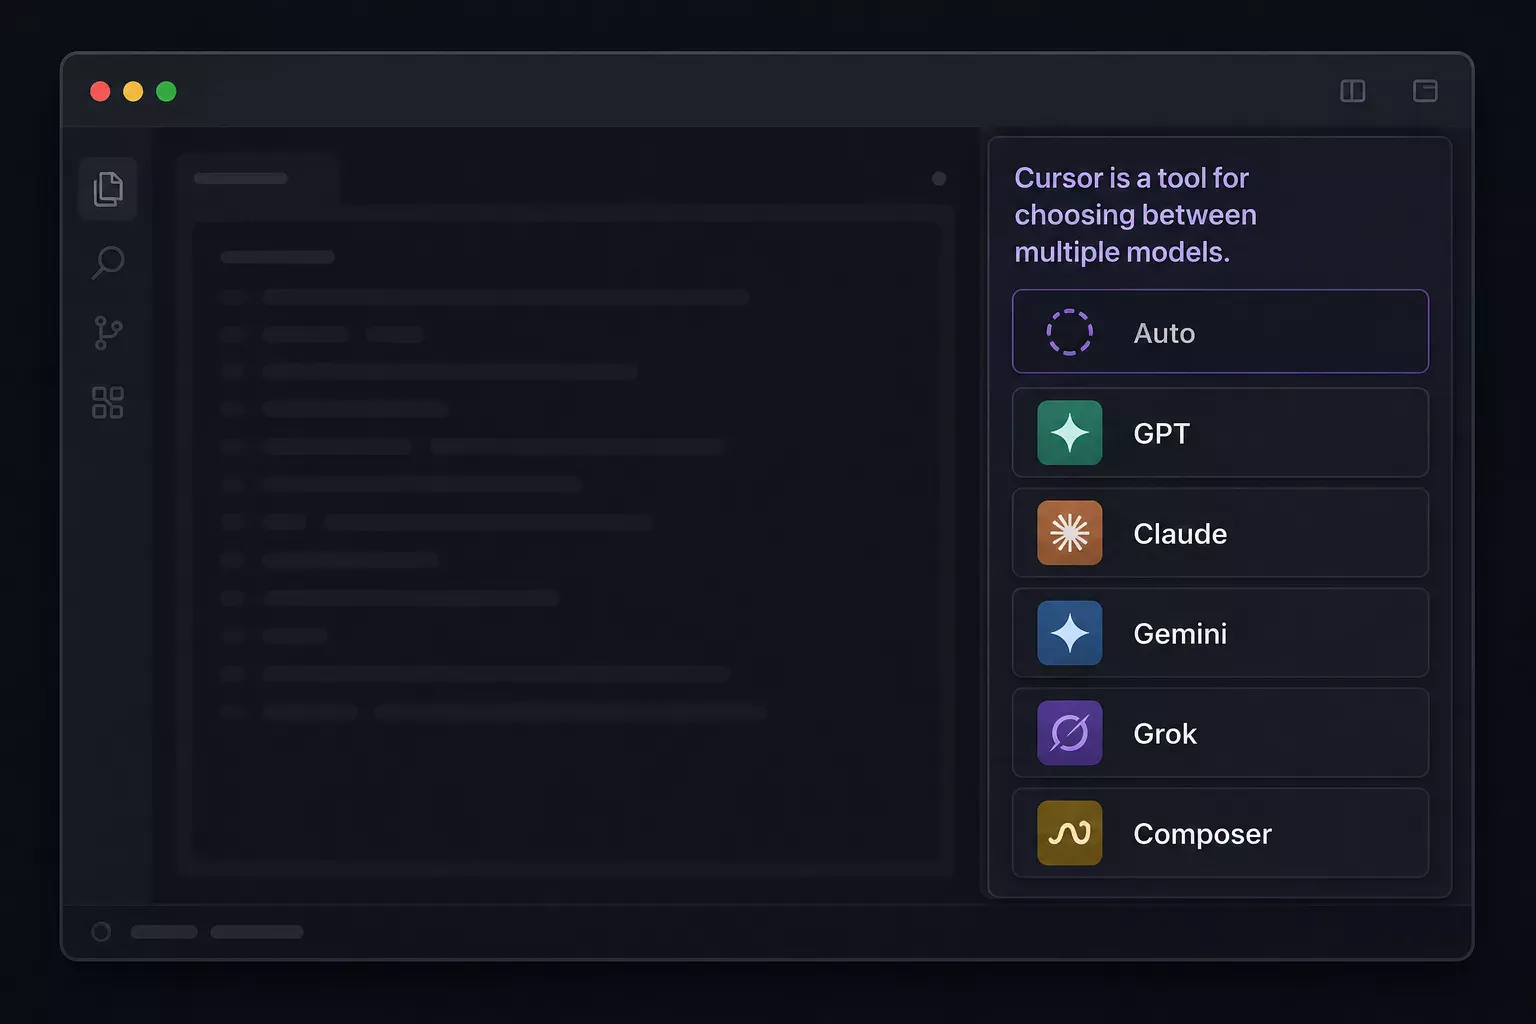Pick the Composer model option
The width and height of the screenshot is (1536, 1024).
(1220, 833)
